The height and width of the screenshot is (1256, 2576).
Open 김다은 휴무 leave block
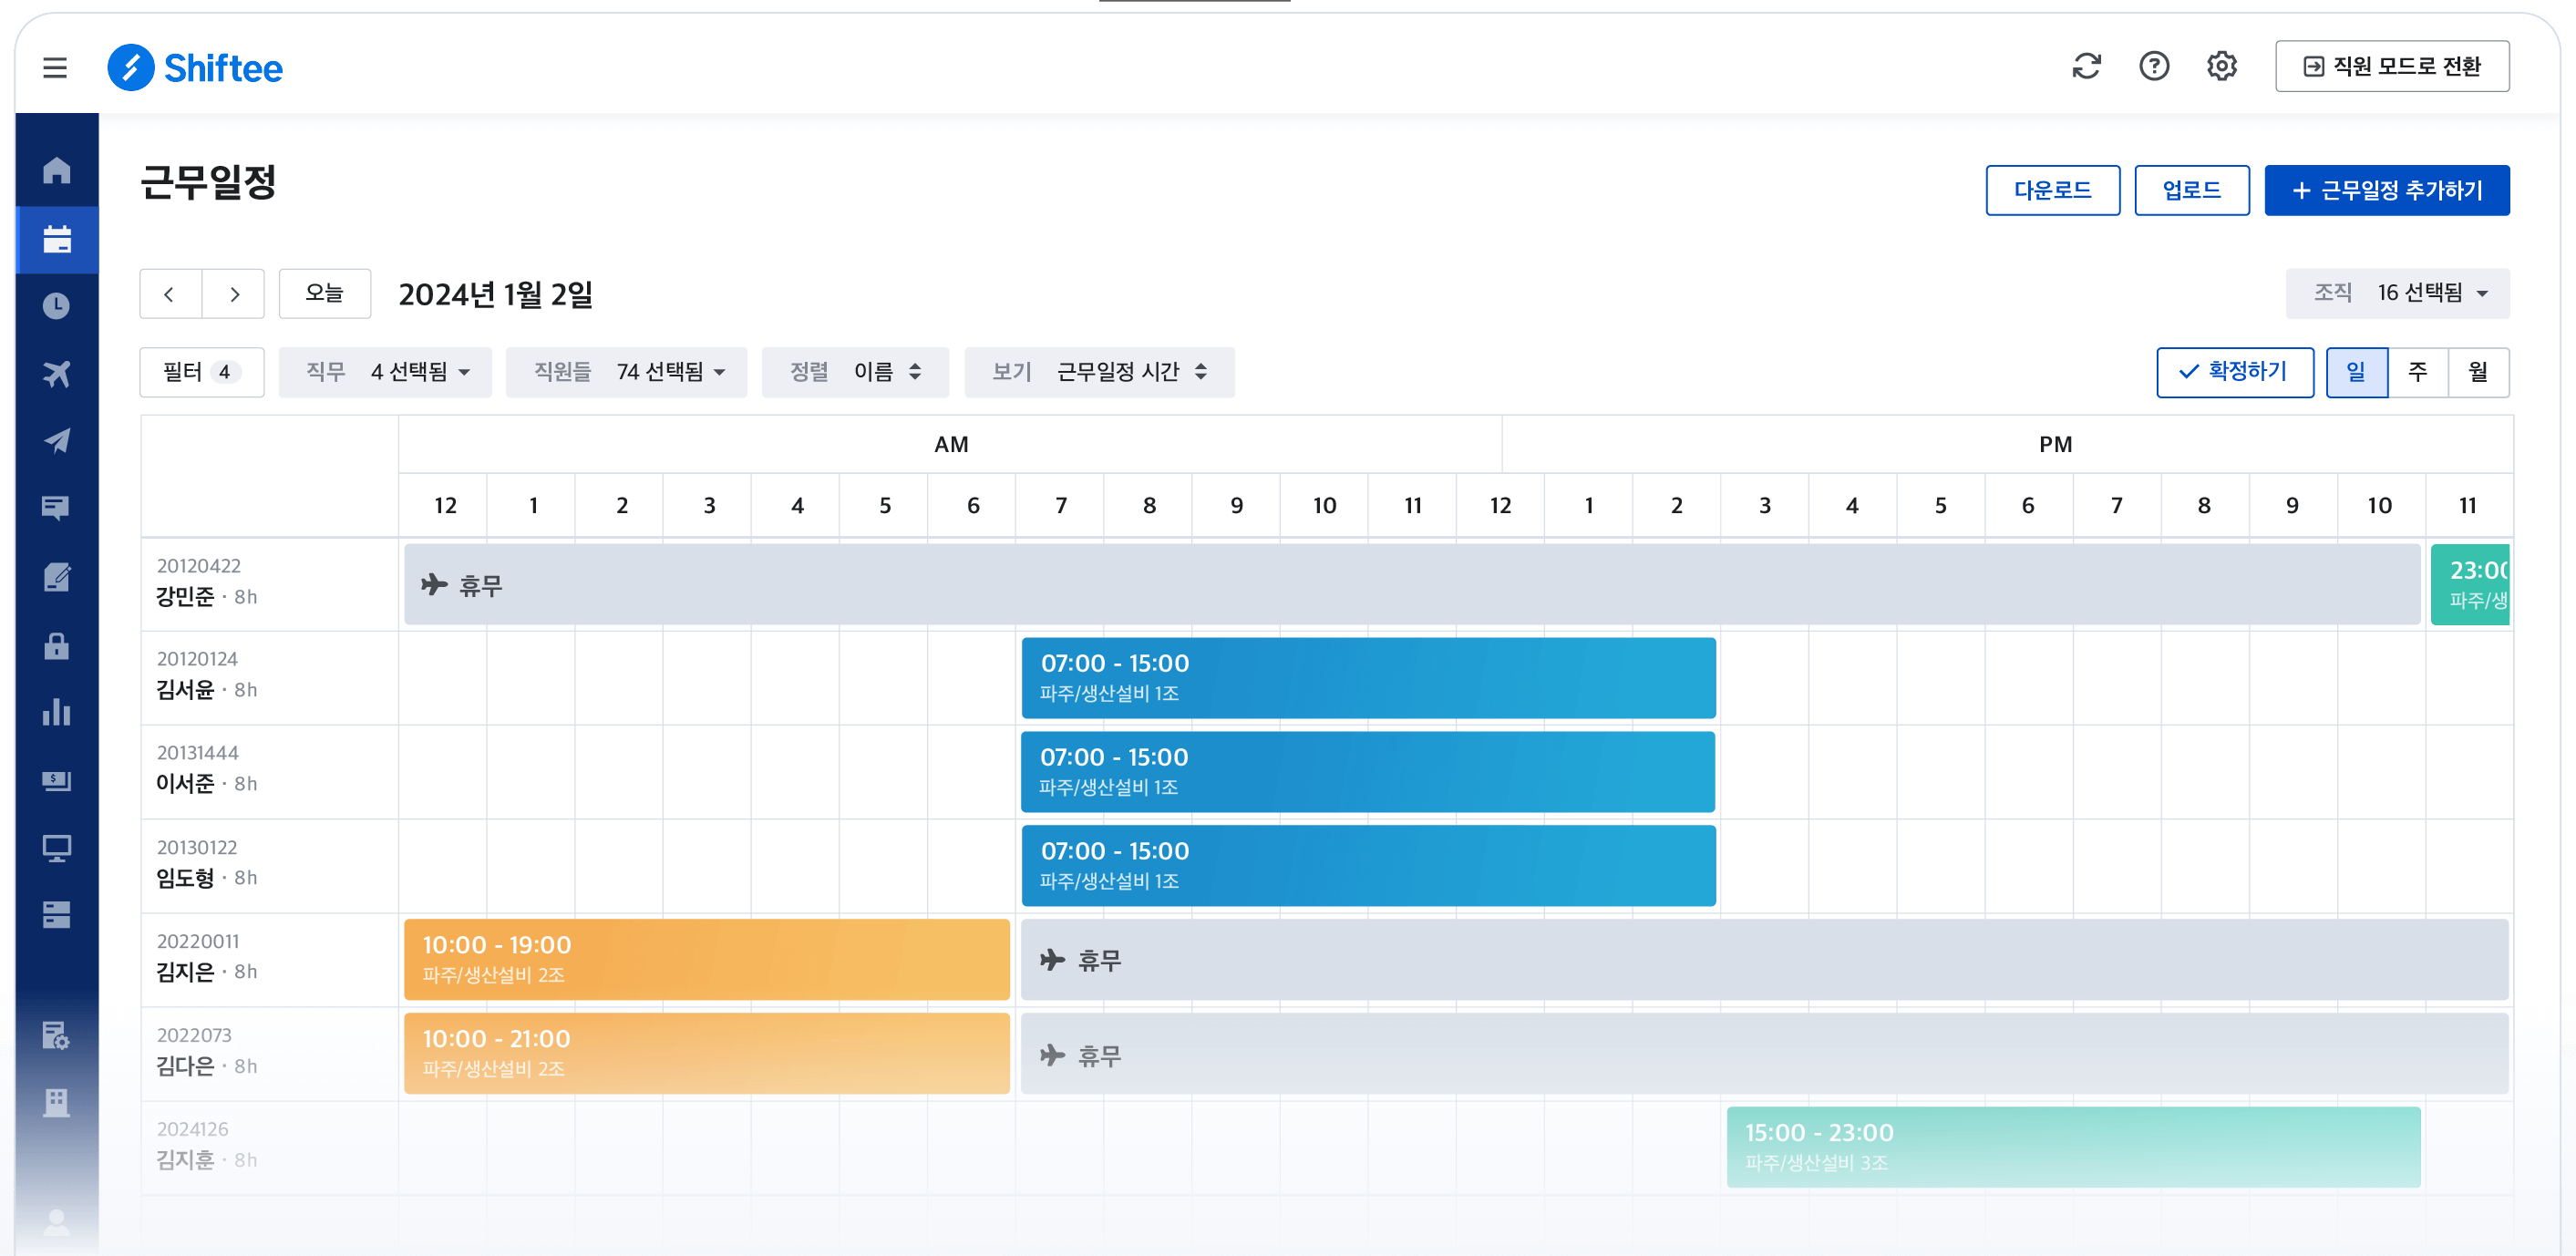pyautogui.click(x=1765, y=1053)
